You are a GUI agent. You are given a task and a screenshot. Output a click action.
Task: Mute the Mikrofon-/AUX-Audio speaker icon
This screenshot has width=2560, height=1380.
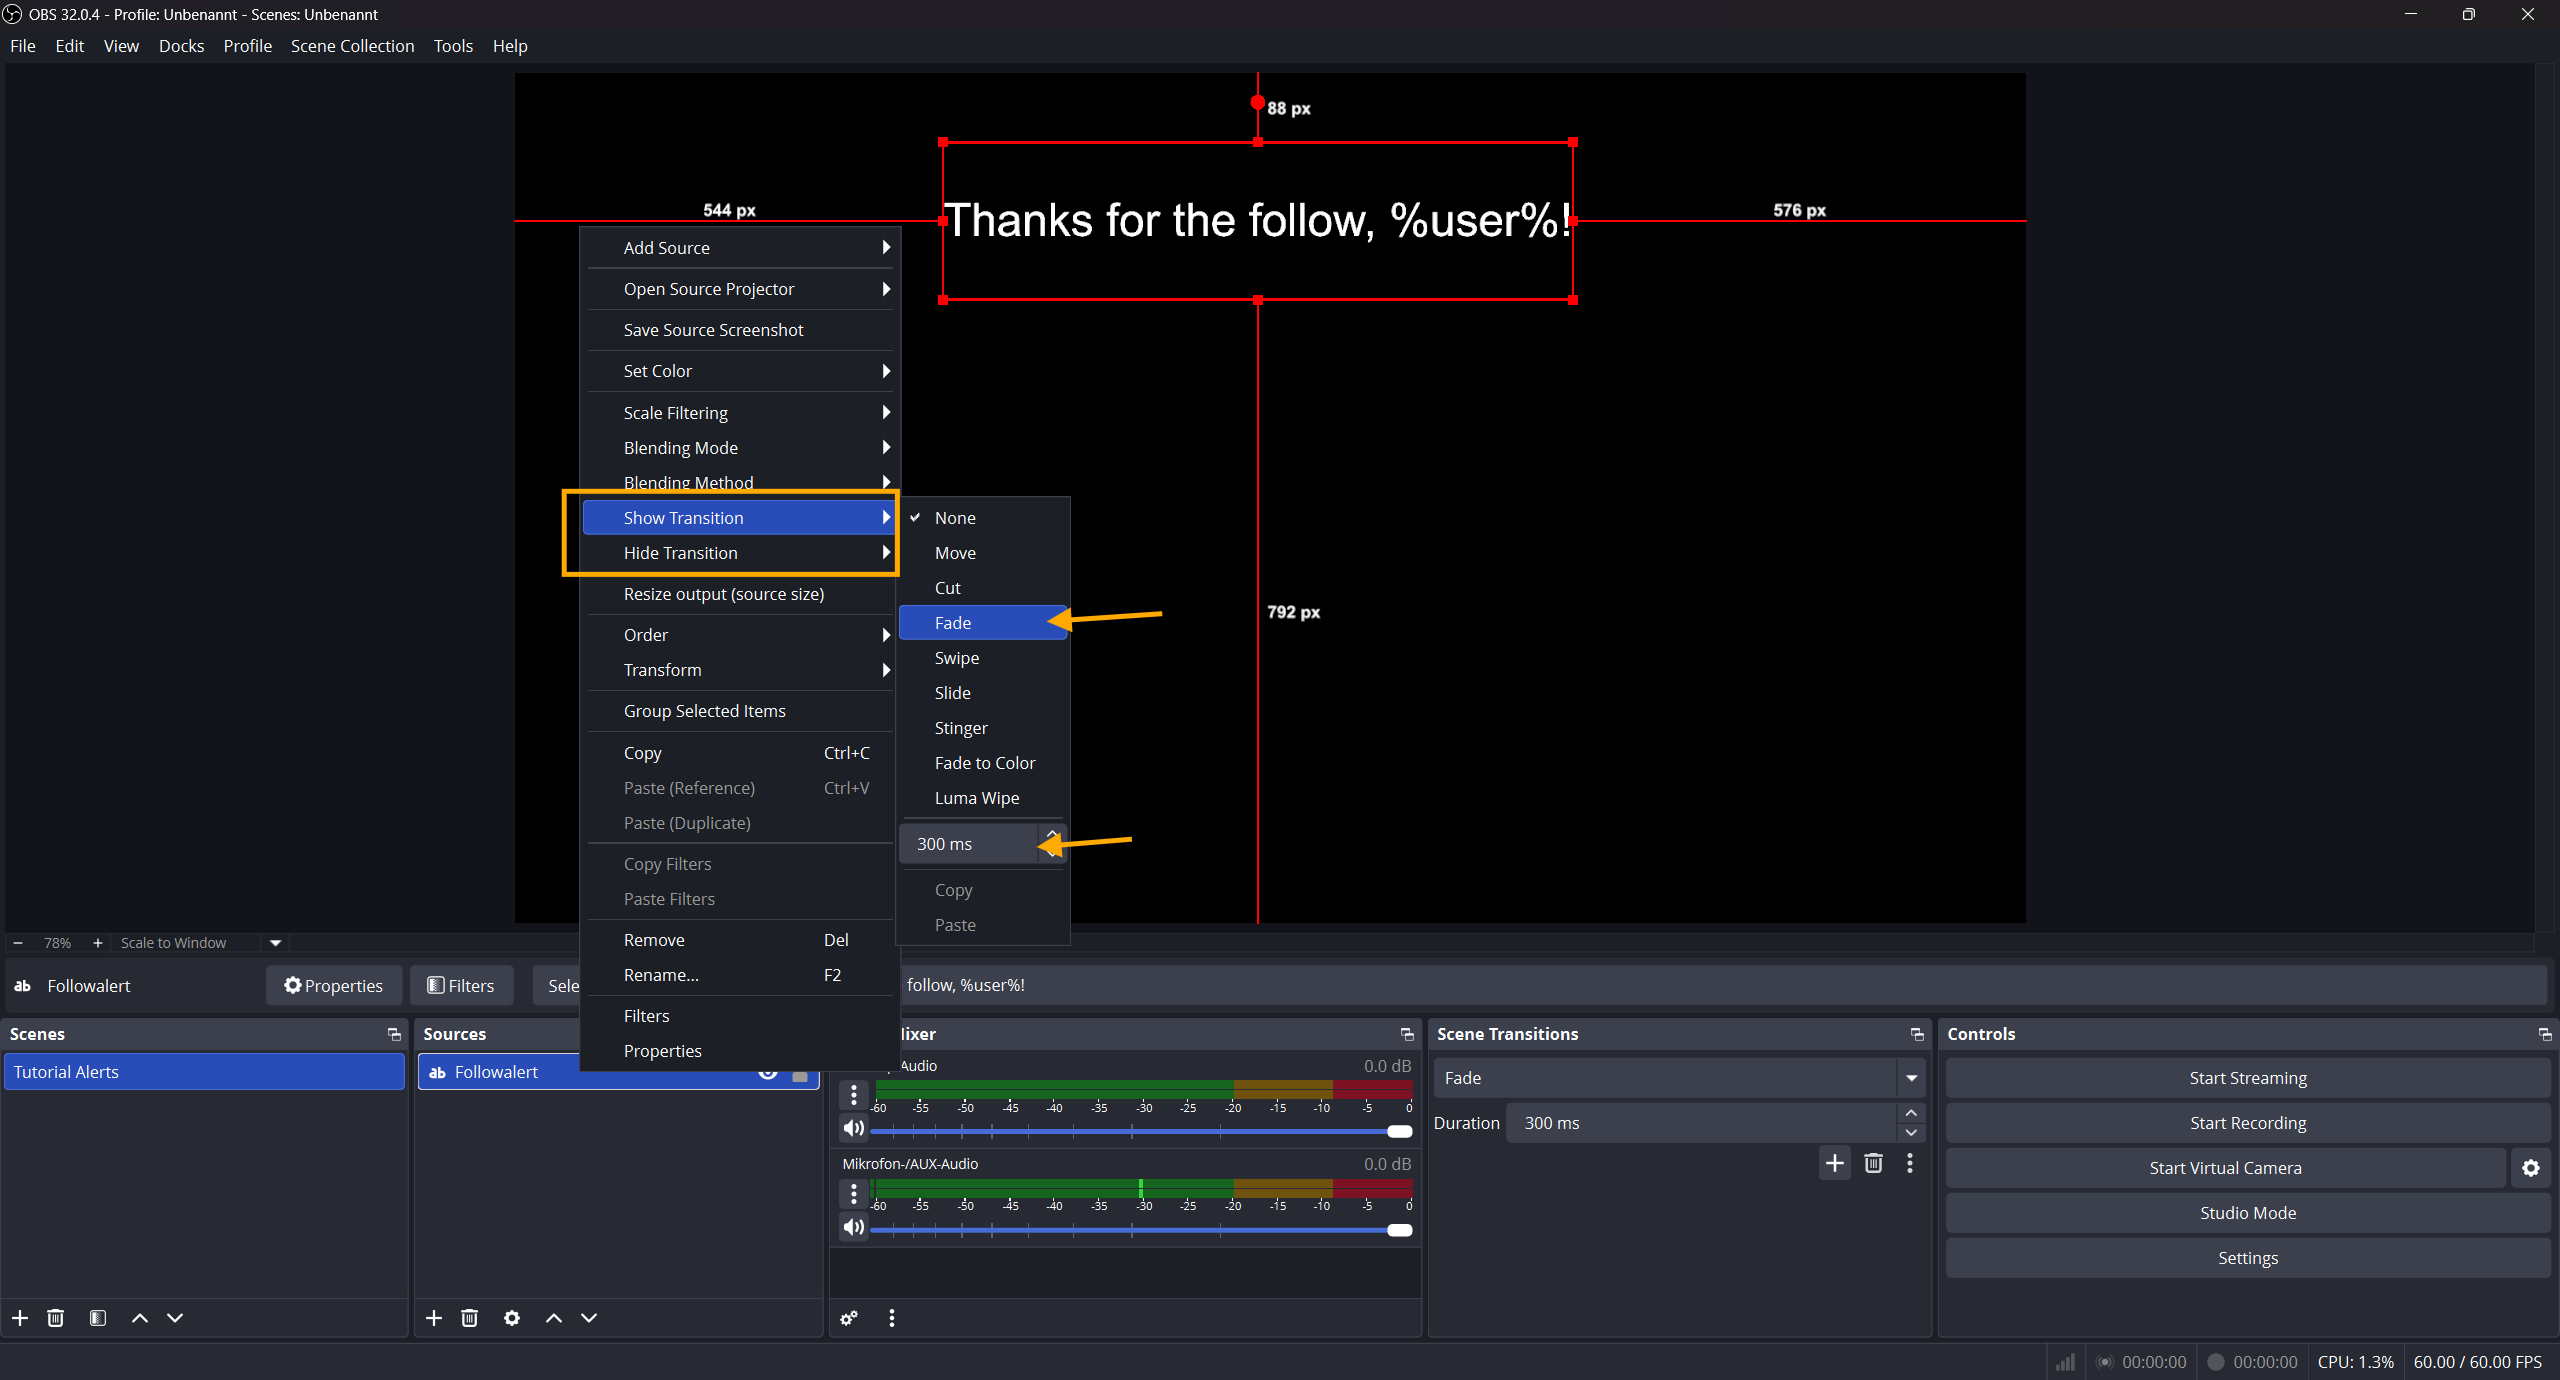tap(853, 1227)
